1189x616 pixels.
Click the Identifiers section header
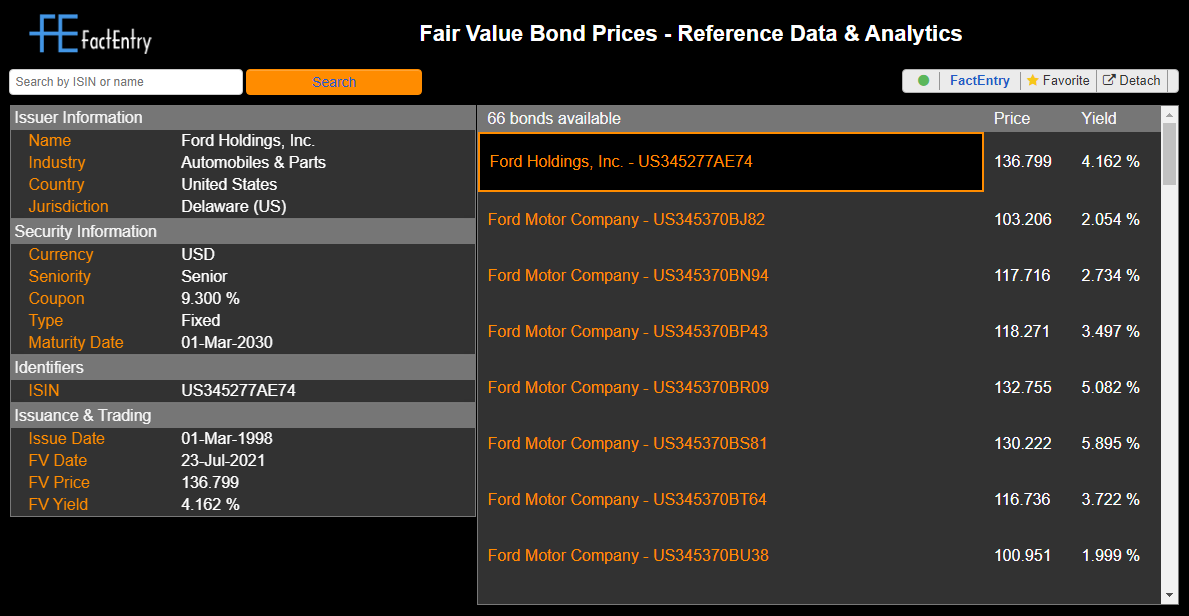(243, 367)
